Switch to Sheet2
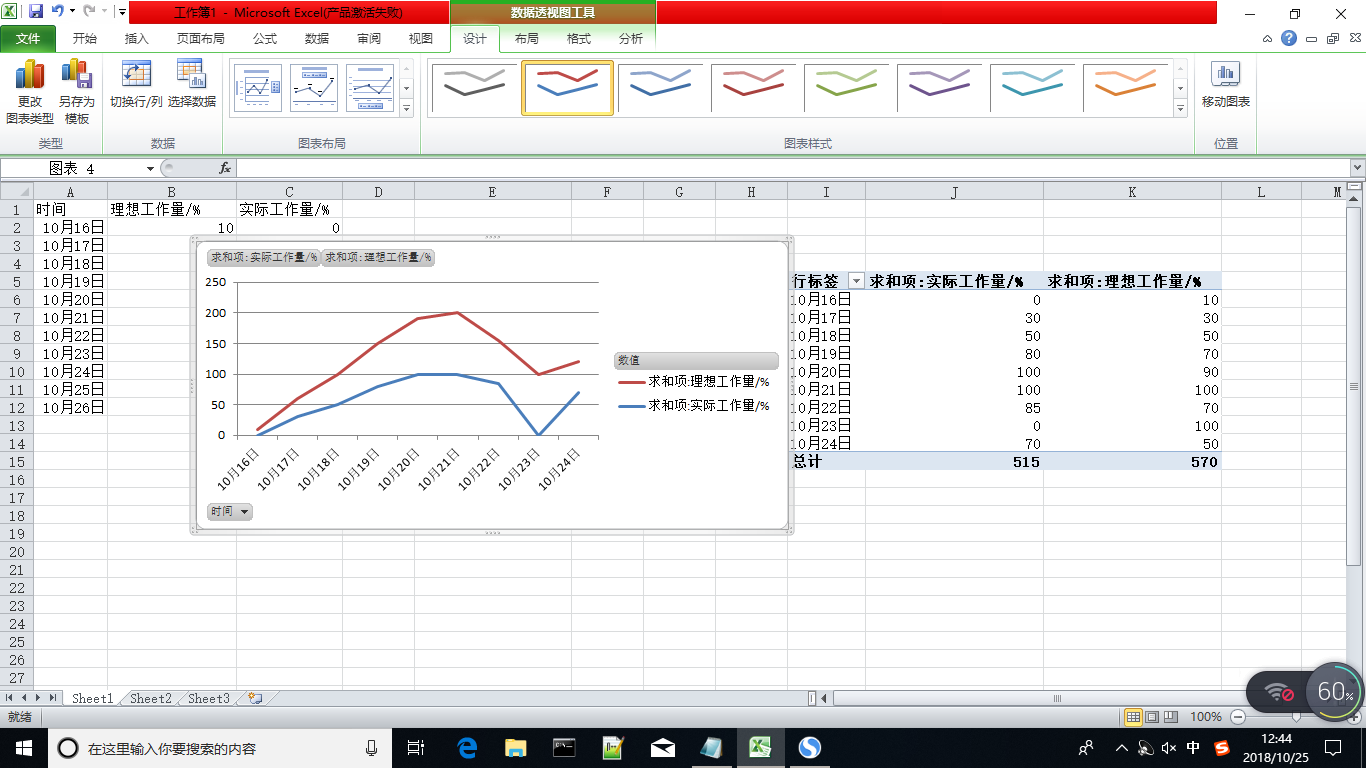1366x768 pixels. (151, 699)
